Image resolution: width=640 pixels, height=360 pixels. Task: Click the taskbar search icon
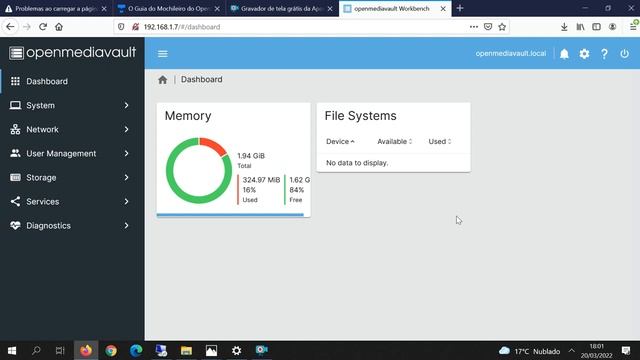pyautogui.click(x=36, y=351)
